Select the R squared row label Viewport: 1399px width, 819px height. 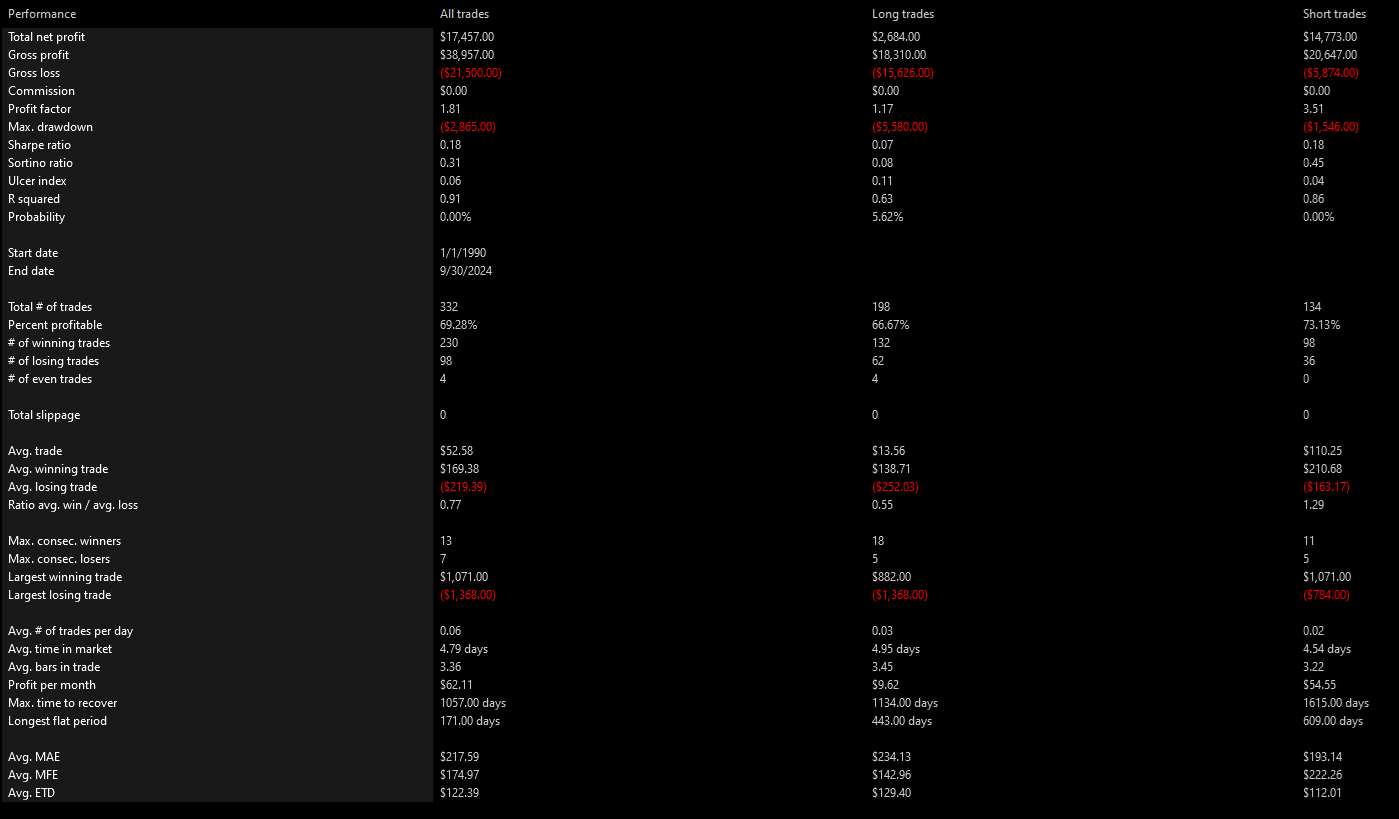pos(34,199)
